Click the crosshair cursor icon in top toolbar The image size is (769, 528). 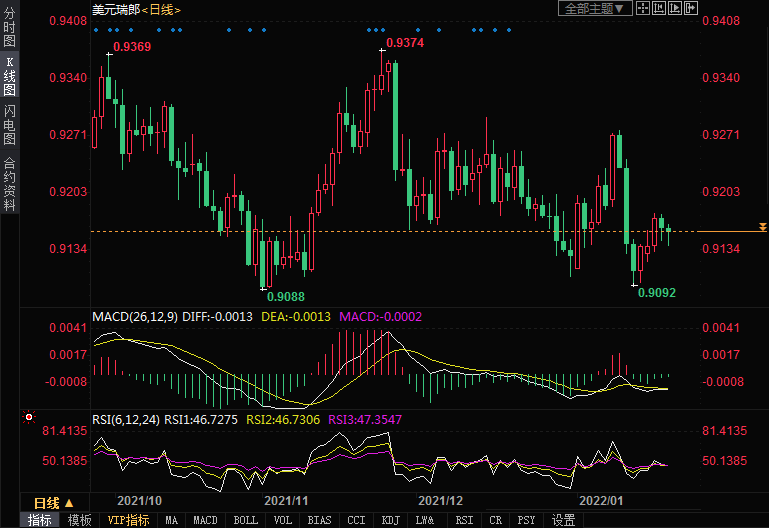[643, 8]
